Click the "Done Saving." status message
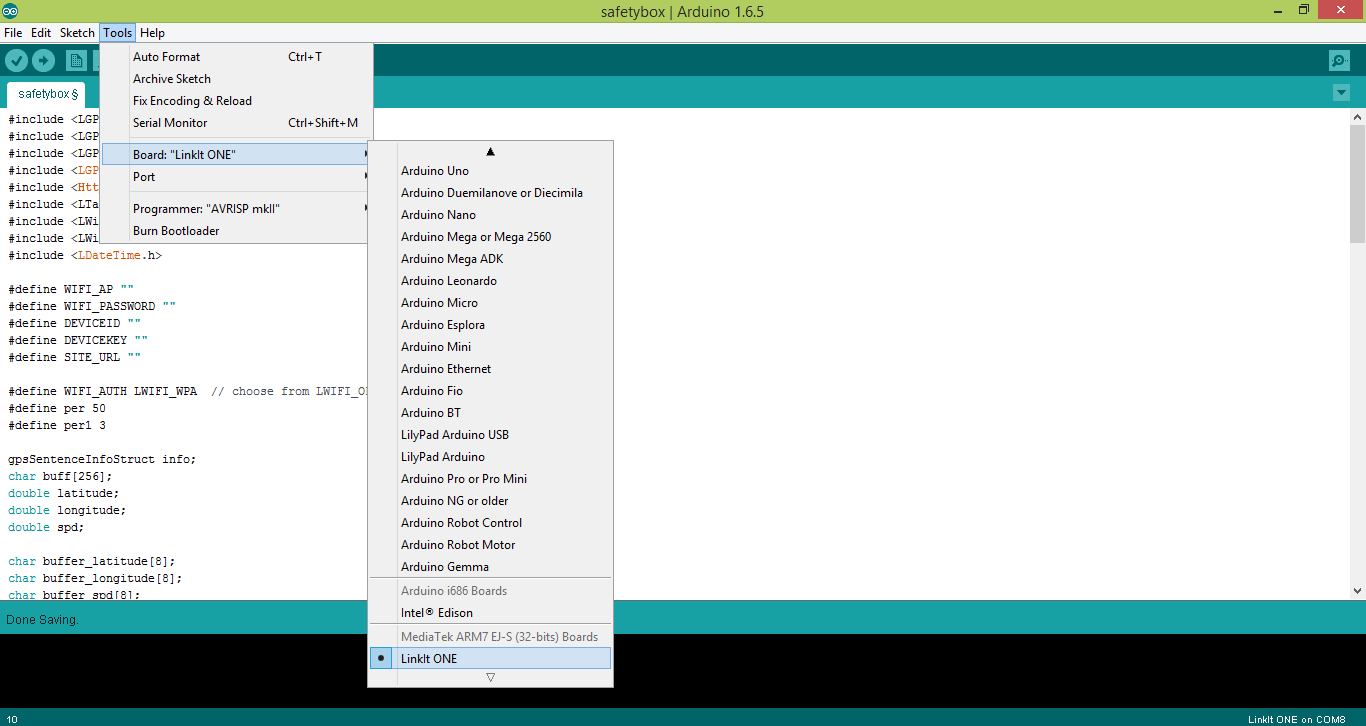Viewport: 1366px width, 726px height. click(x=42, y=620)
